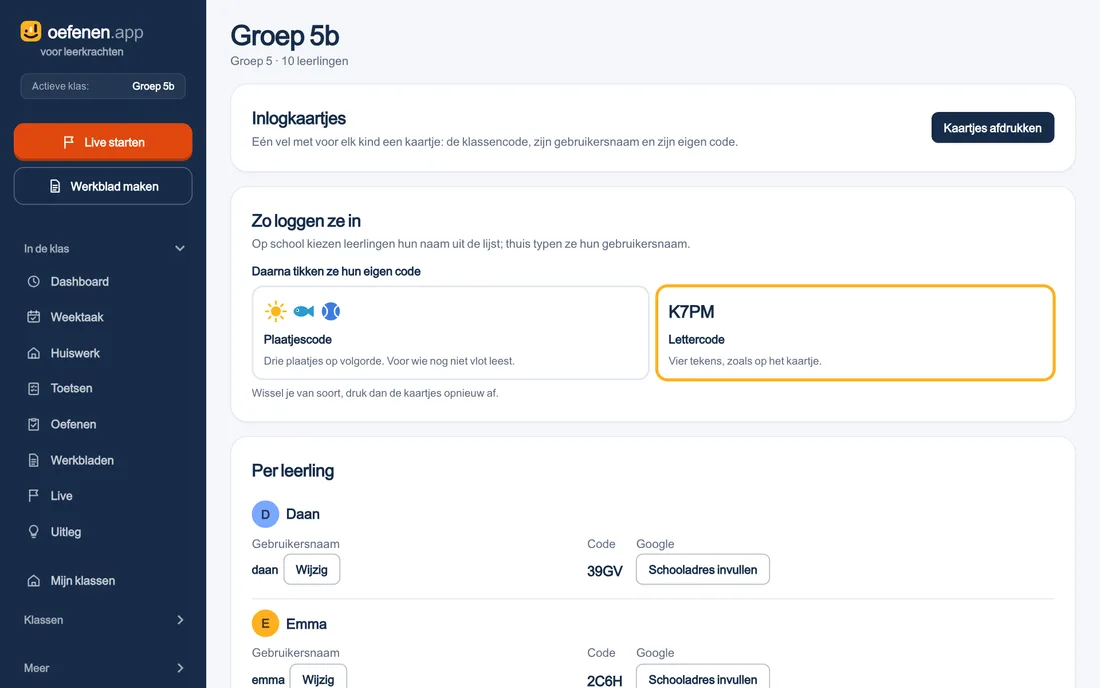The height and width of the screenshot is (688, 1100).
Task: Click Wijzig next to username daan
Action: click(311, 569)
